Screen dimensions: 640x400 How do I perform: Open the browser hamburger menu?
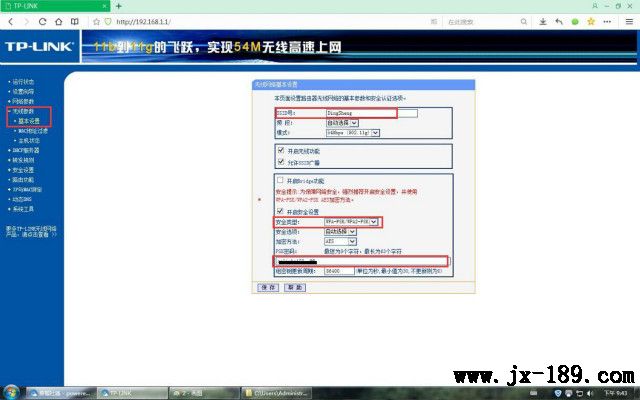click(629, 22)
